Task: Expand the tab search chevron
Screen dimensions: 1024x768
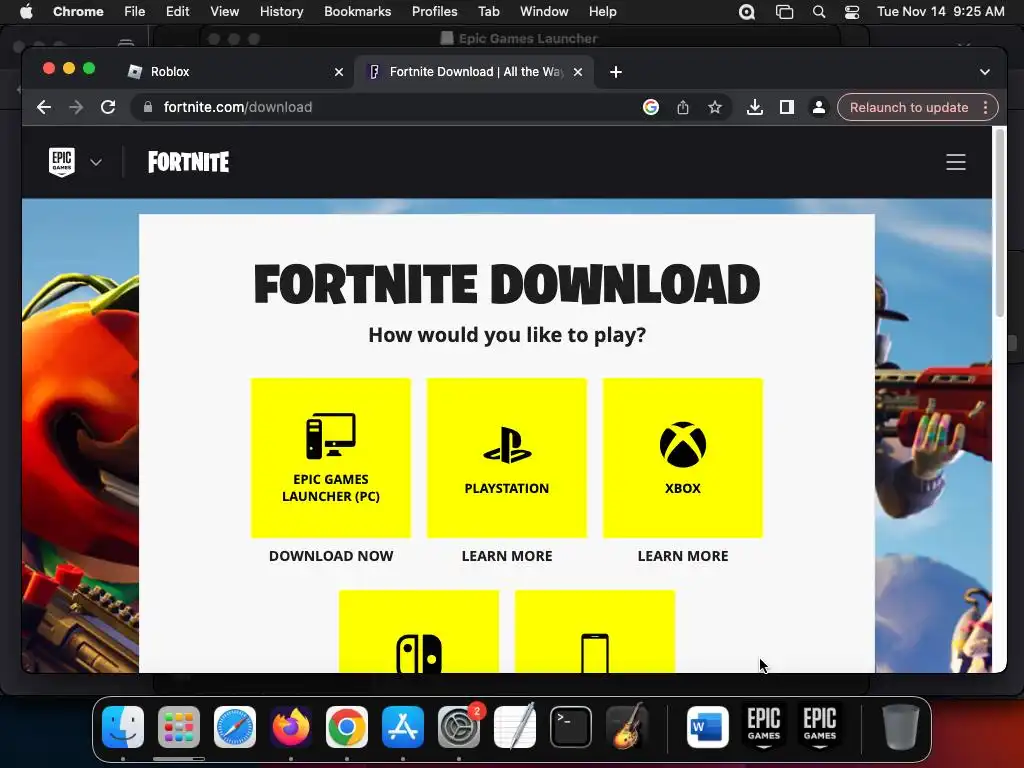Action: click(985, 72)
